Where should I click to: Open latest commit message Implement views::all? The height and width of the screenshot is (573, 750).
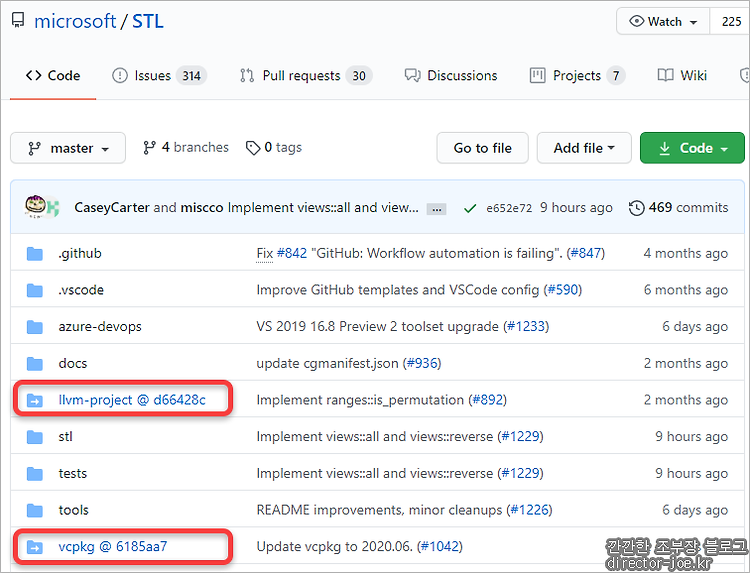point(323,208)
